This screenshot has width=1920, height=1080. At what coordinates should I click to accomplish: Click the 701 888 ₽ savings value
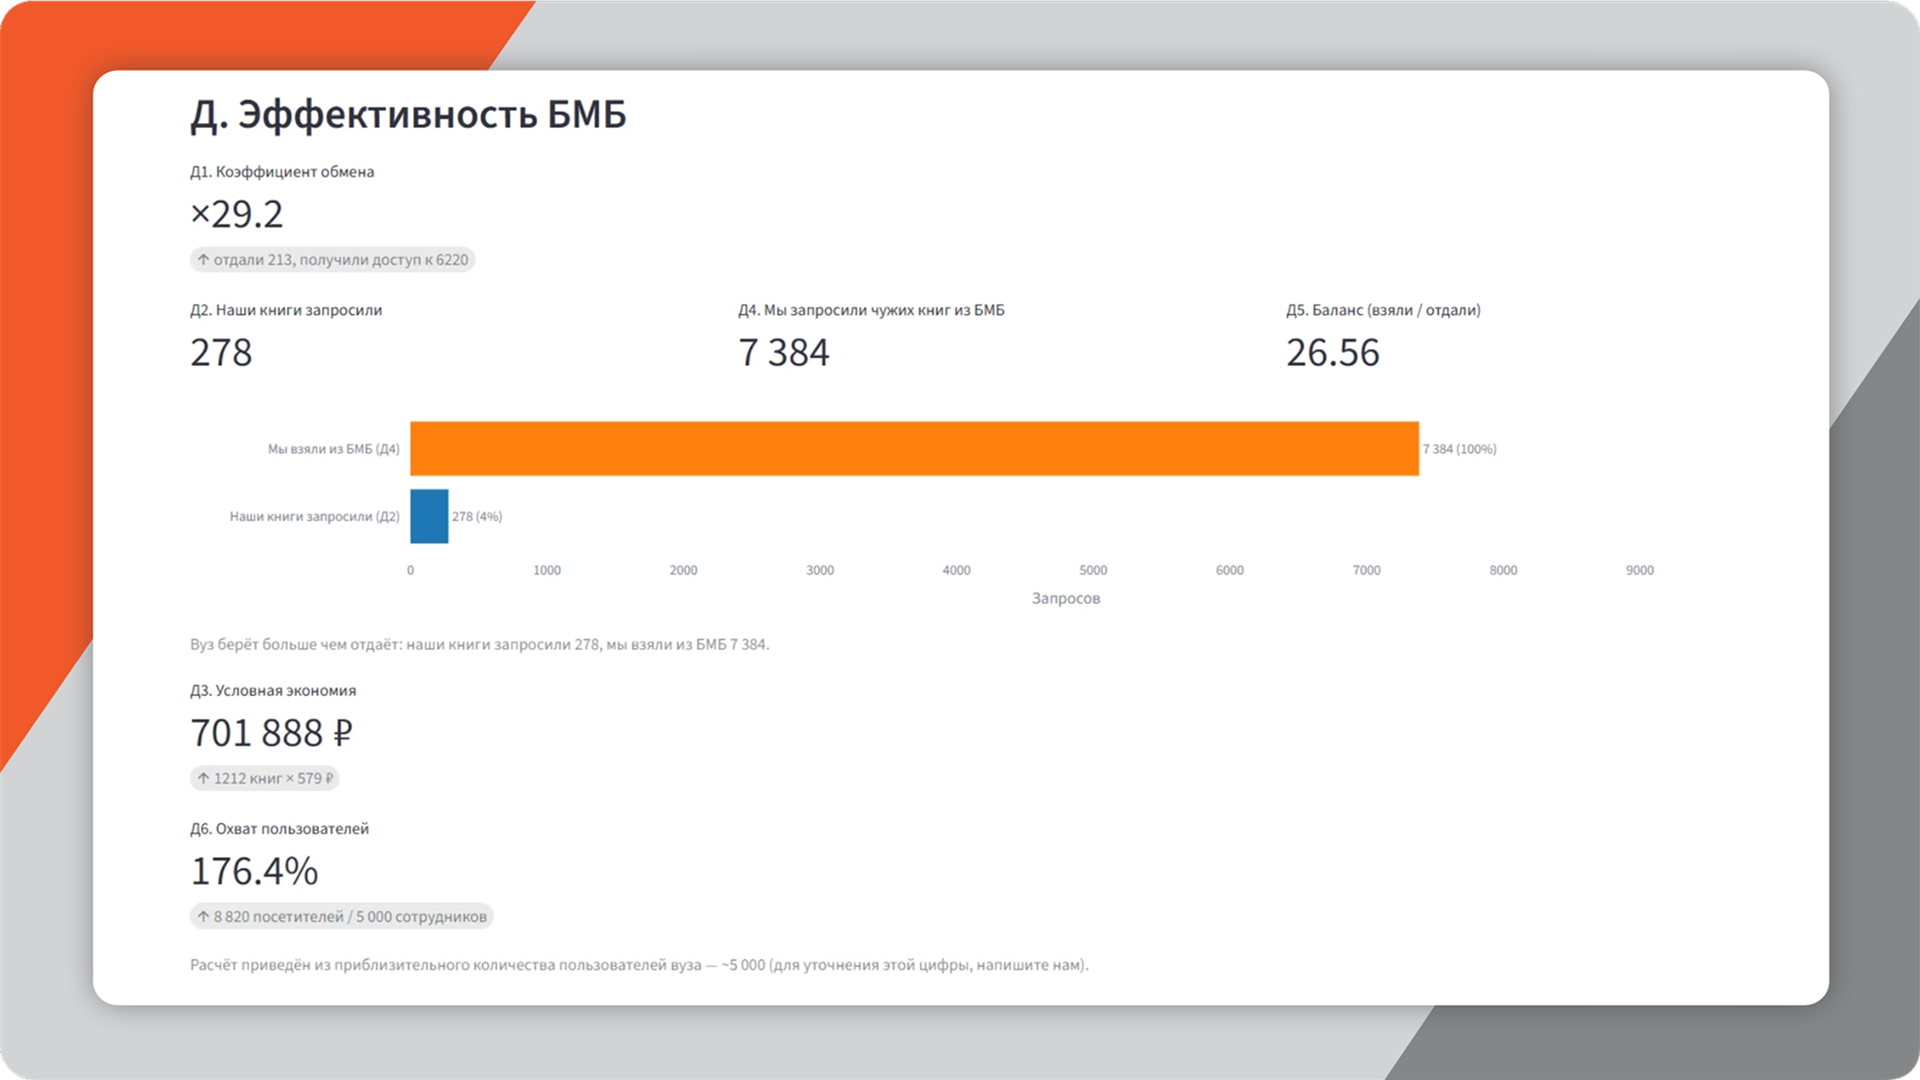(x=271, y=733)
